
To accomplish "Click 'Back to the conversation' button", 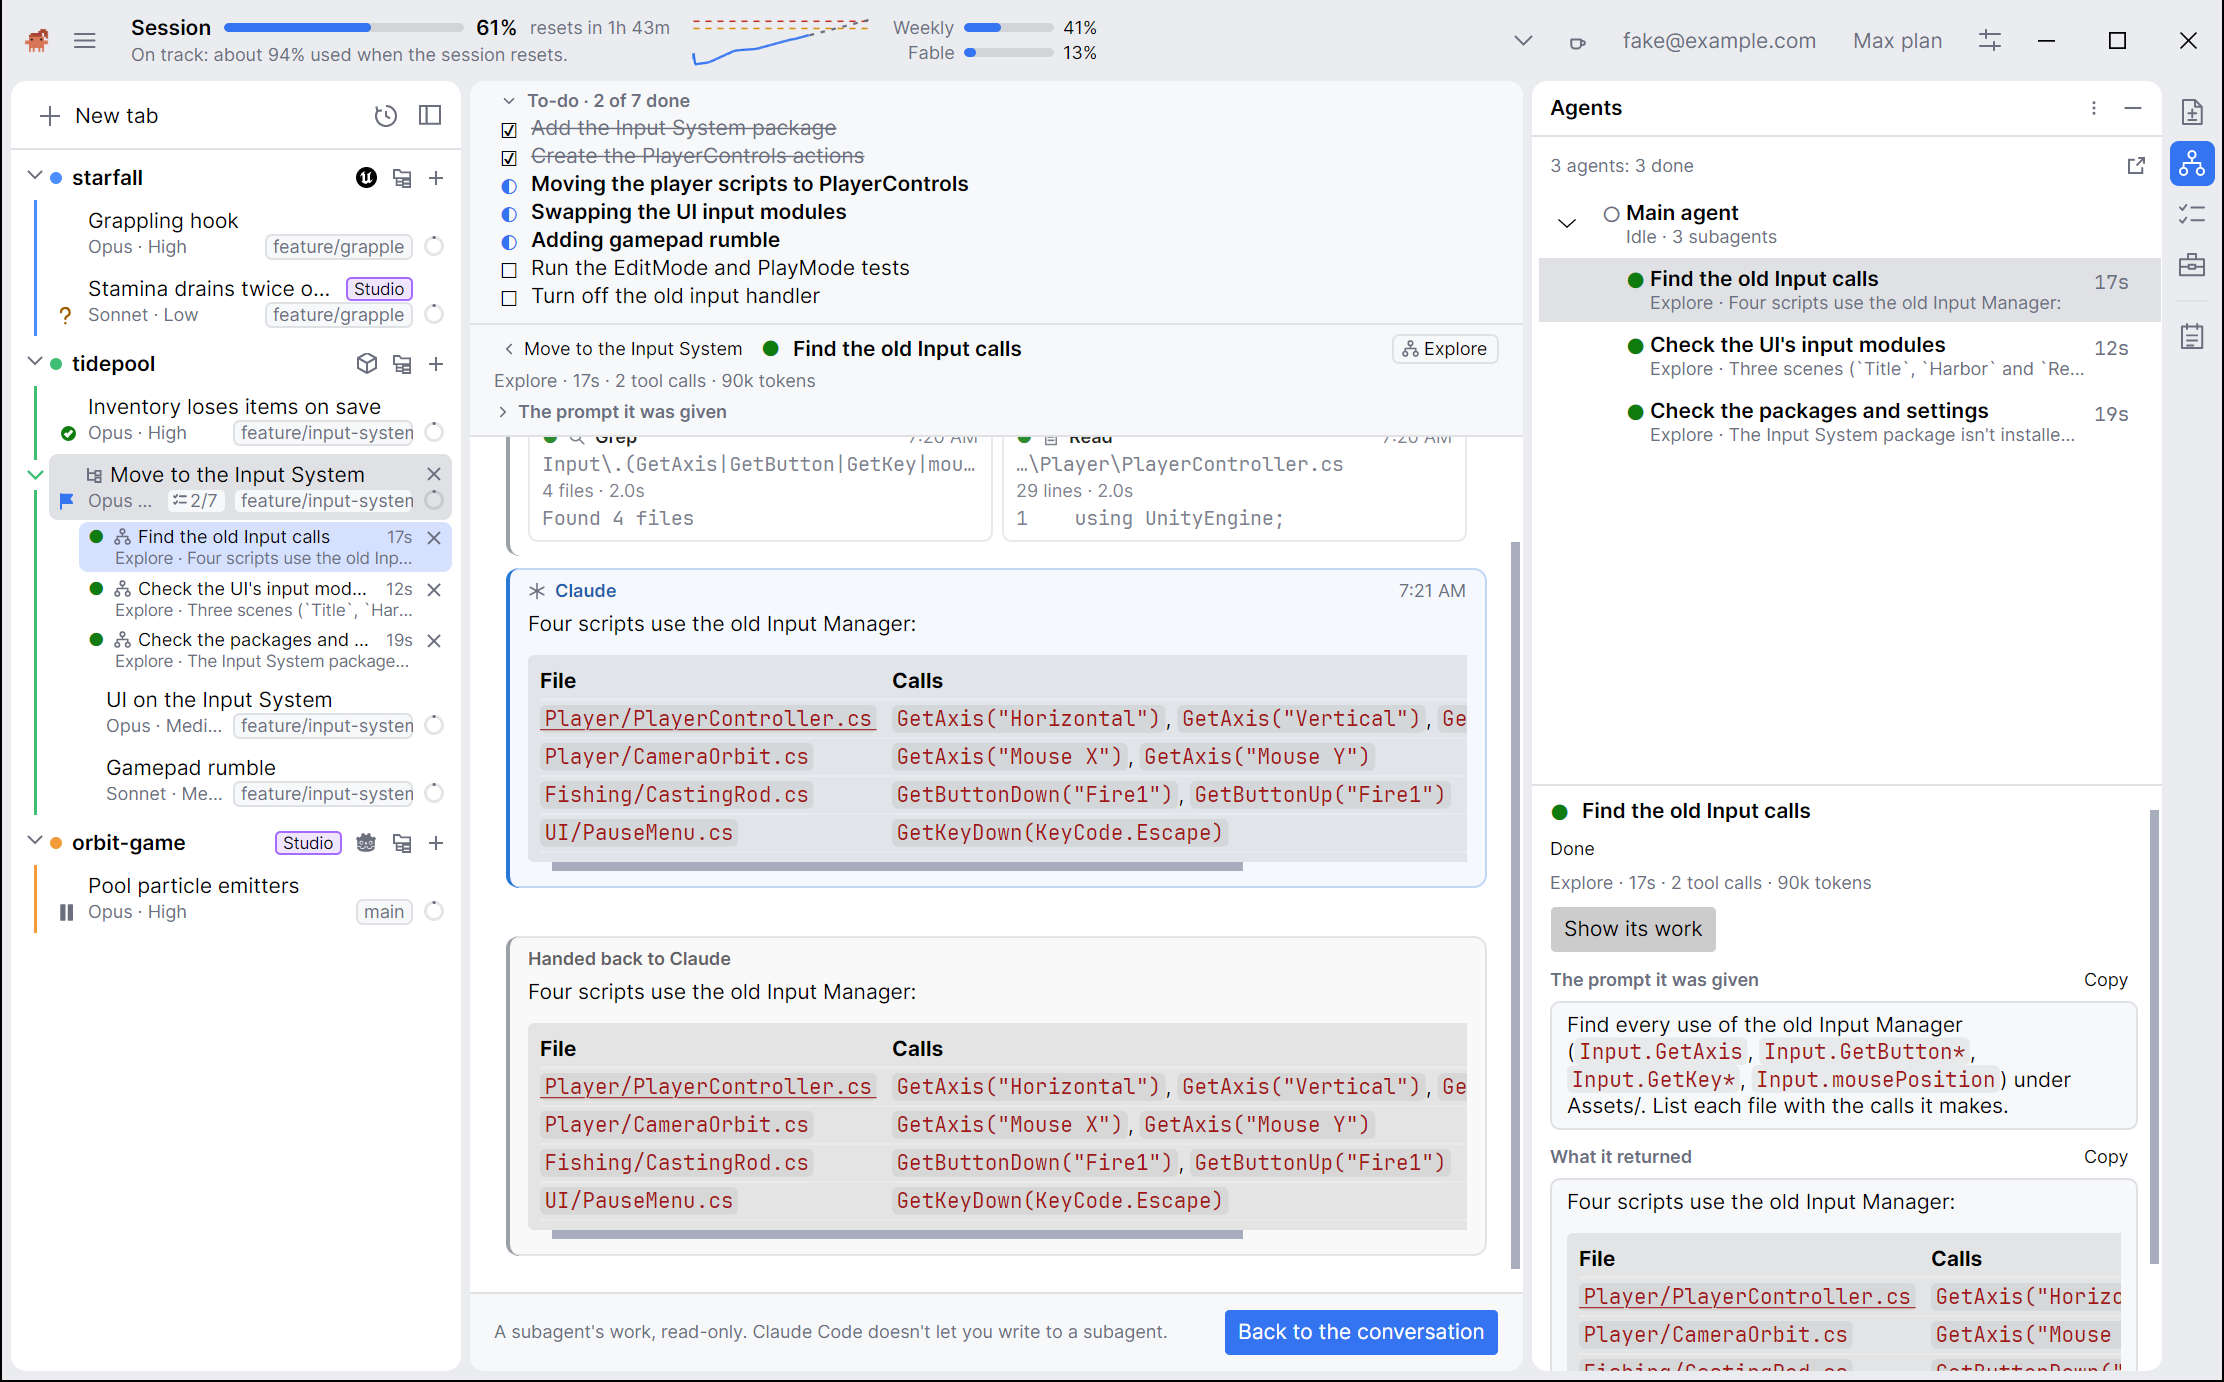I will (x=1361, y=1332).
